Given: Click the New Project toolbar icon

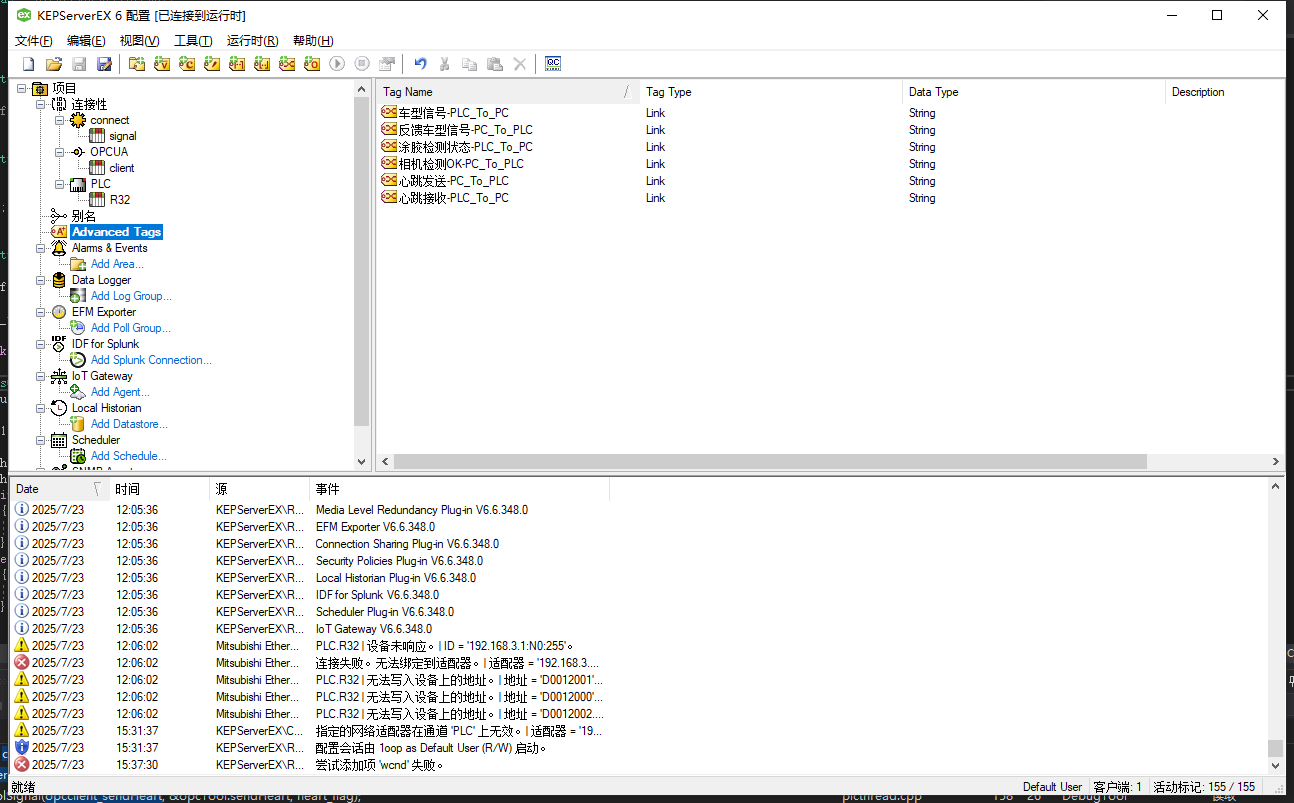Looking at the screenshot, I should 29,64.
